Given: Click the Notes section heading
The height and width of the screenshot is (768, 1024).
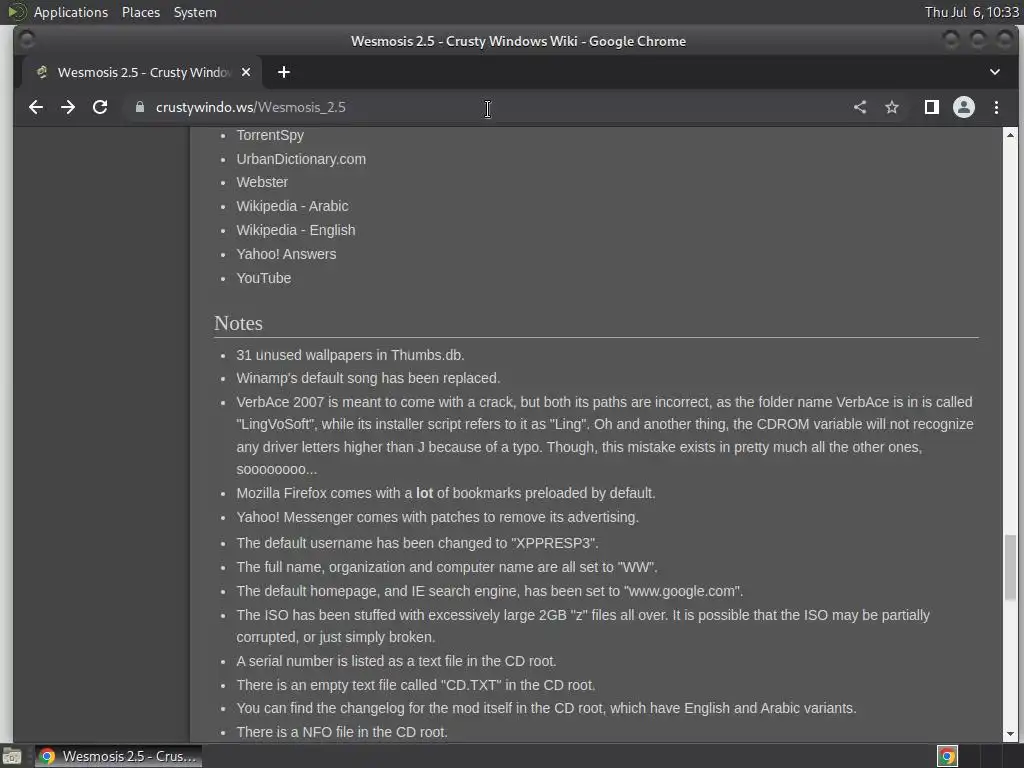Looking at the screenshot, I should 238,323.
